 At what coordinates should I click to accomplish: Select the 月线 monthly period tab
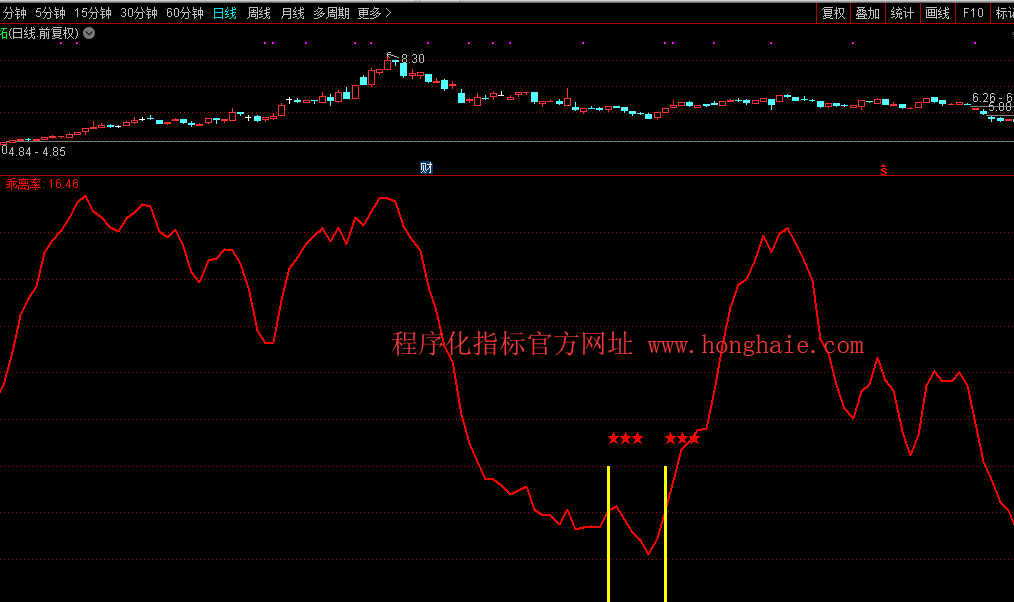tap(293, 13)
